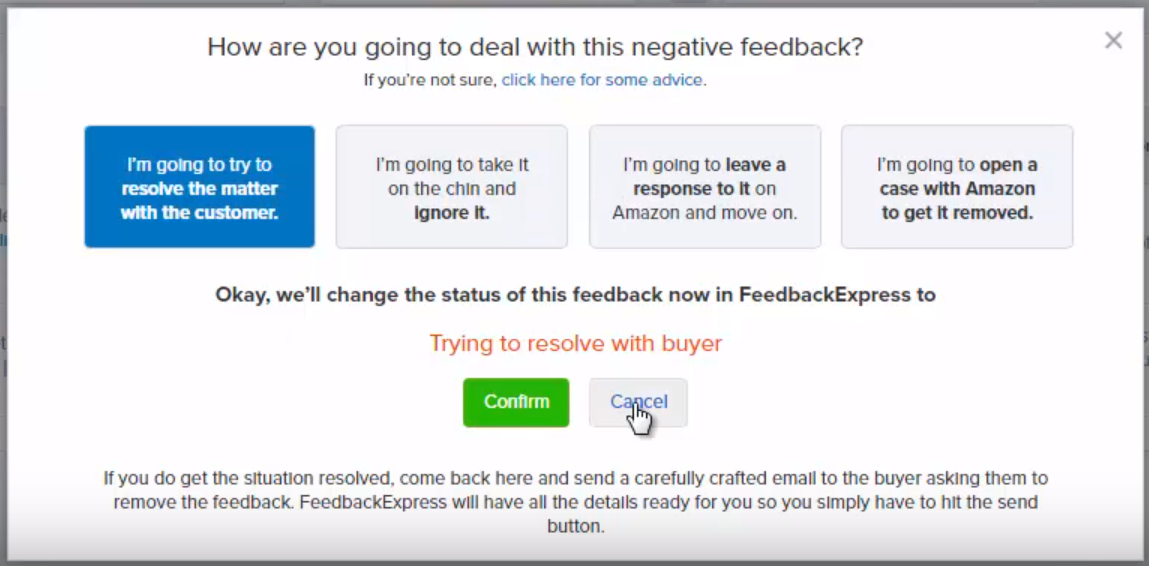Click the bold "ignore it." text
Image resolution: width=1149 pixels, height=566 pixels.
(451, 213)
